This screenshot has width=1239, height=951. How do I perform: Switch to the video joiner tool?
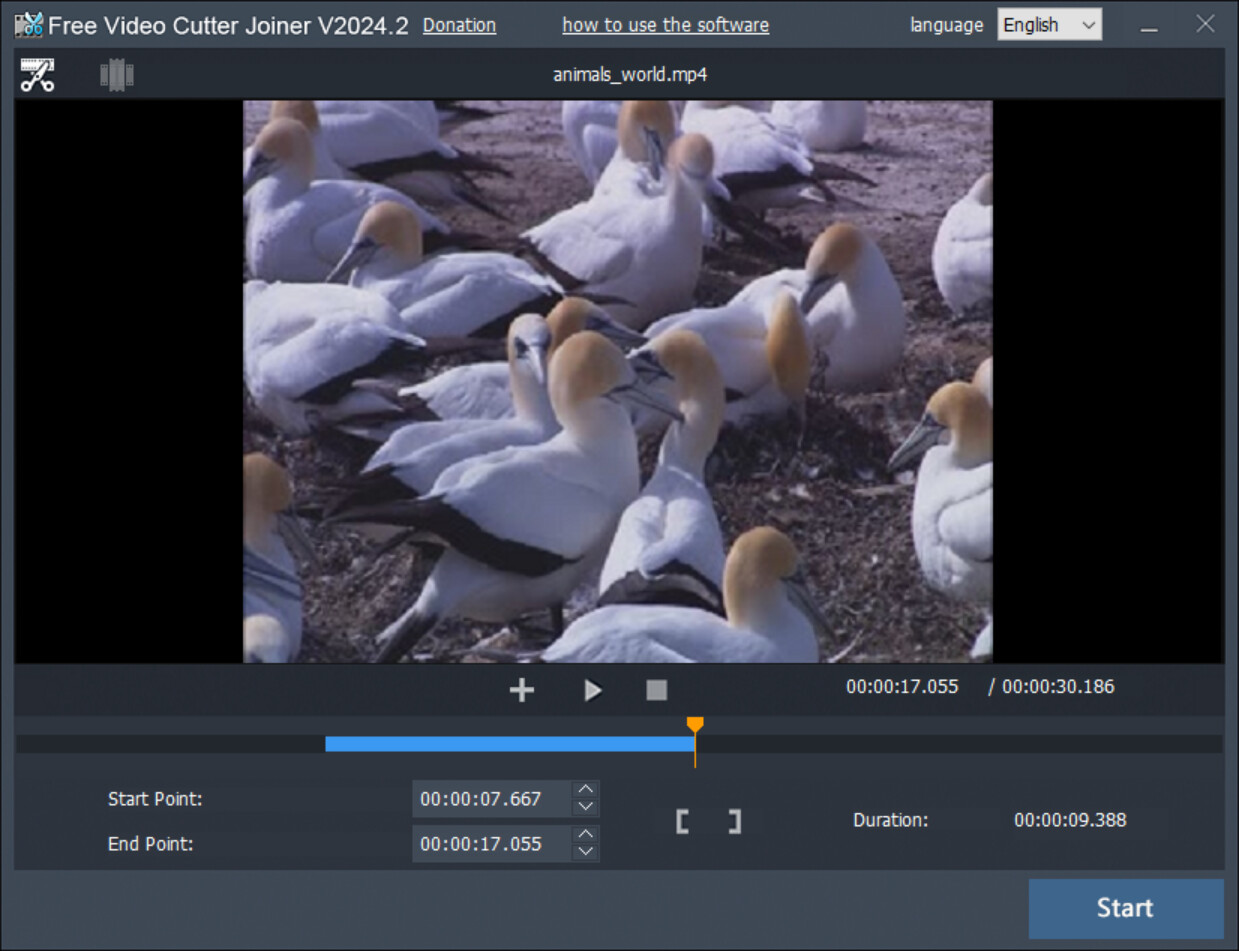click(x=117, y=73)
